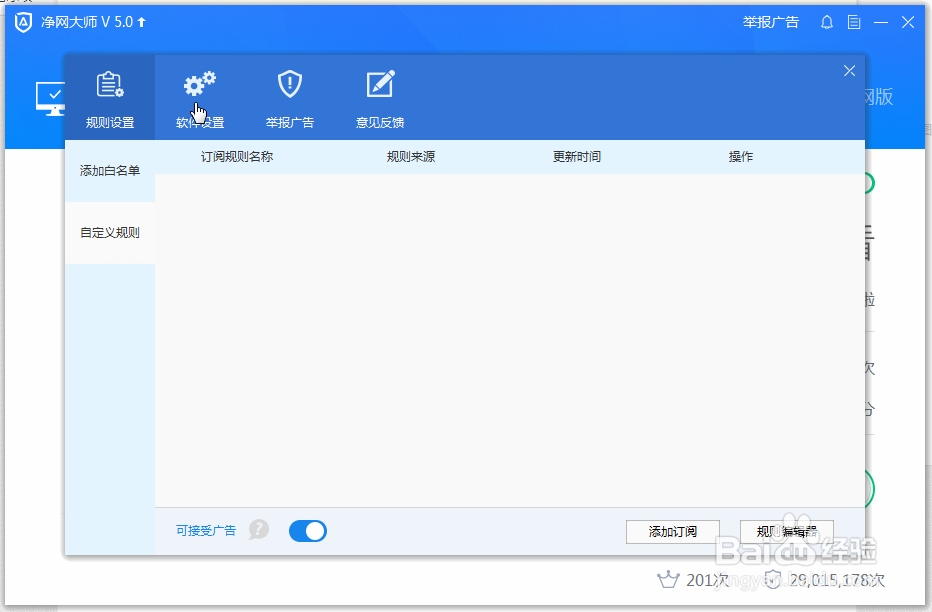Viewport: 932px width, 612px height.
Task: Click the monitor icon in main window
Action: [50, 99]
